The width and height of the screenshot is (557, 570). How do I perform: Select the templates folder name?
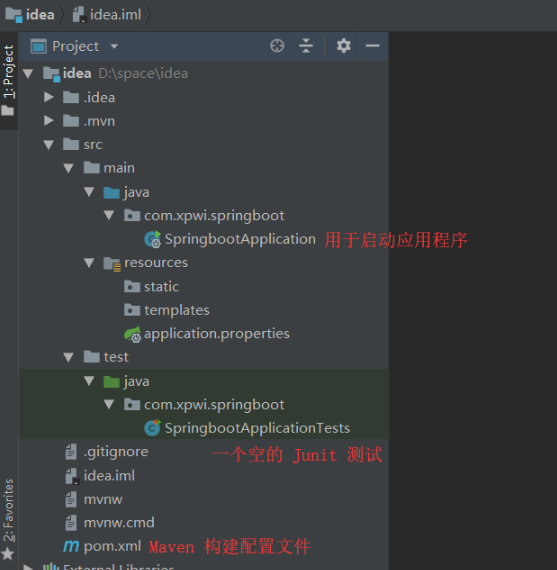177,310
